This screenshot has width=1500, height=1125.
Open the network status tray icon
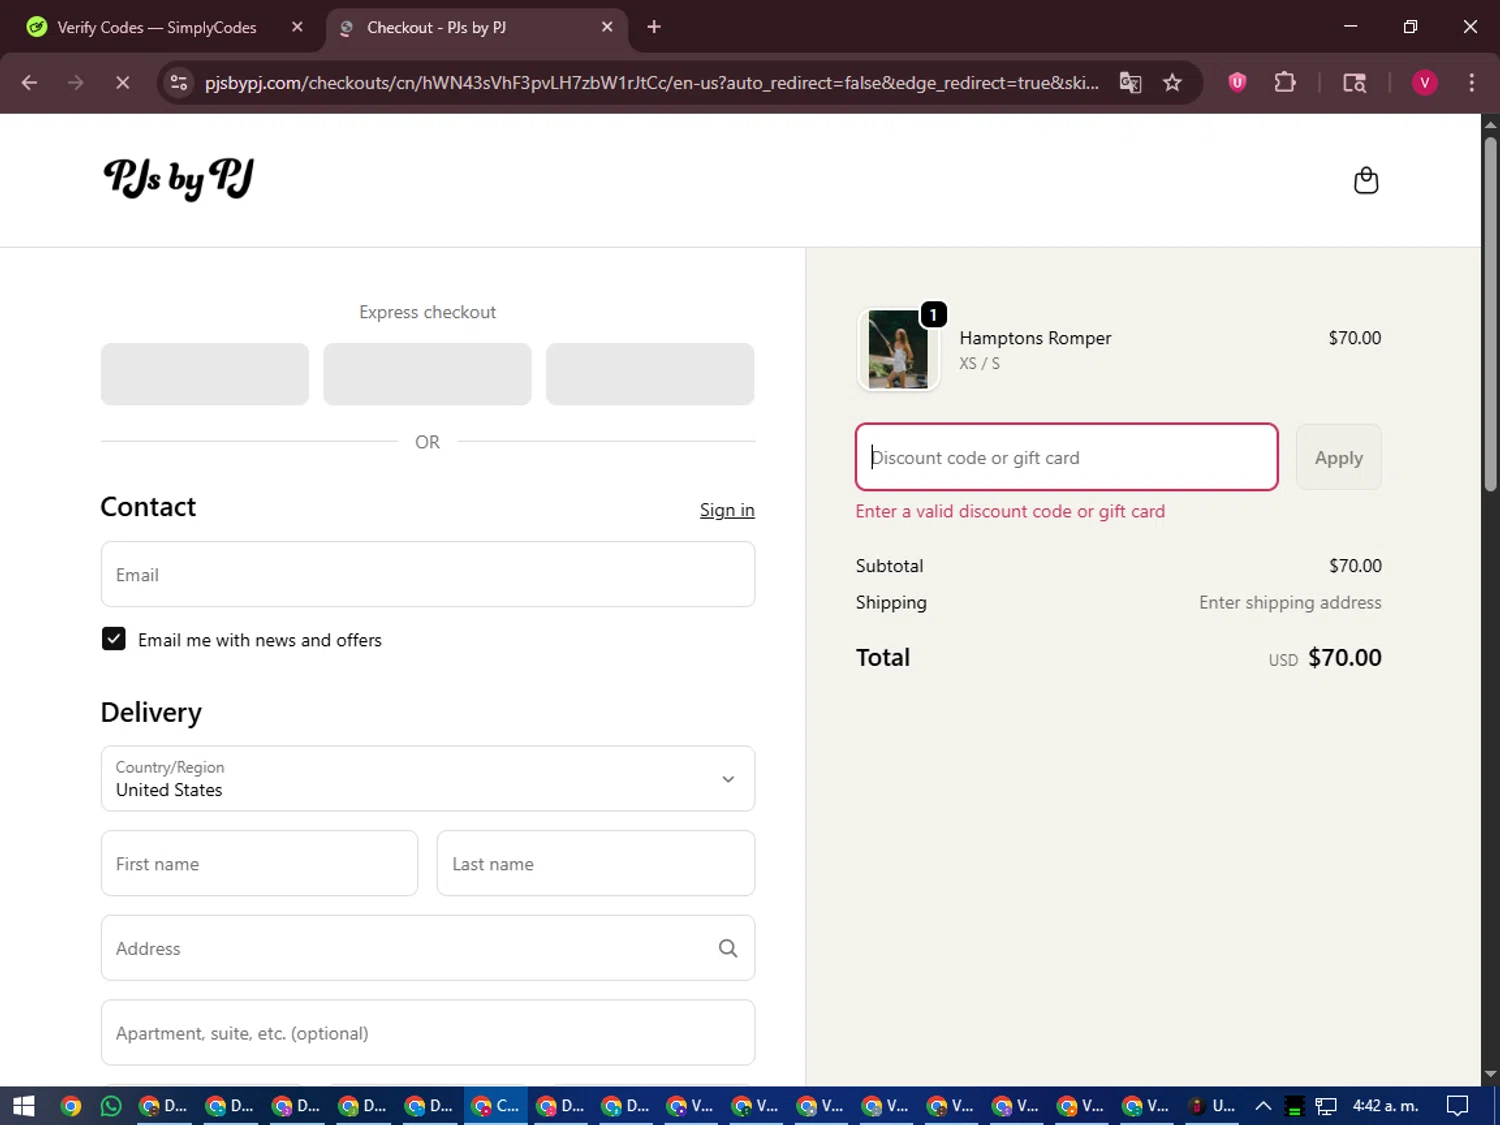coord(1326,1105)
